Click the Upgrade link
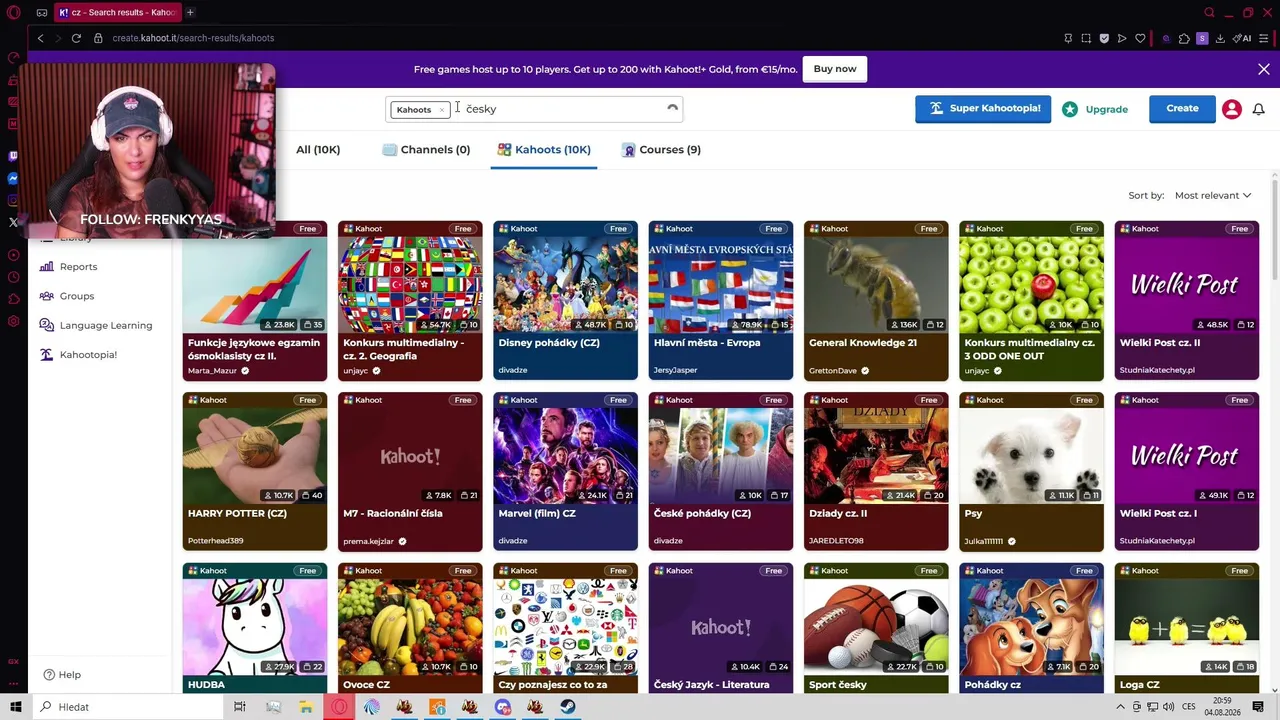This screenshot has height=720, width=1280. (x=1095, y=109)
